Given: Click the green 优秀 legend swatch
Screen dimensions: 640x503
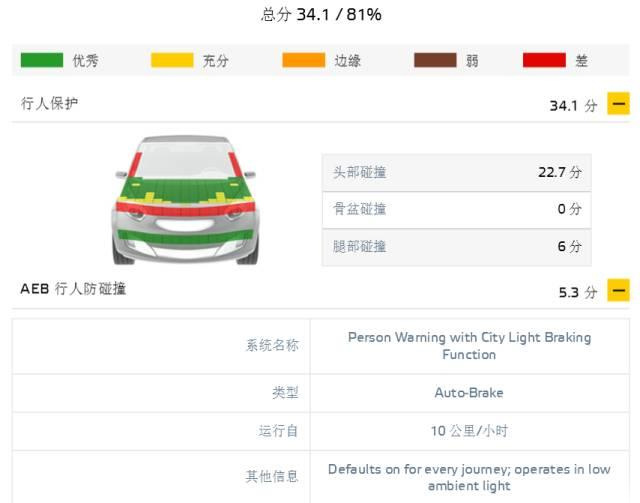Looking at the screenshot, I should pyautogui.click(x=42, y=60).
